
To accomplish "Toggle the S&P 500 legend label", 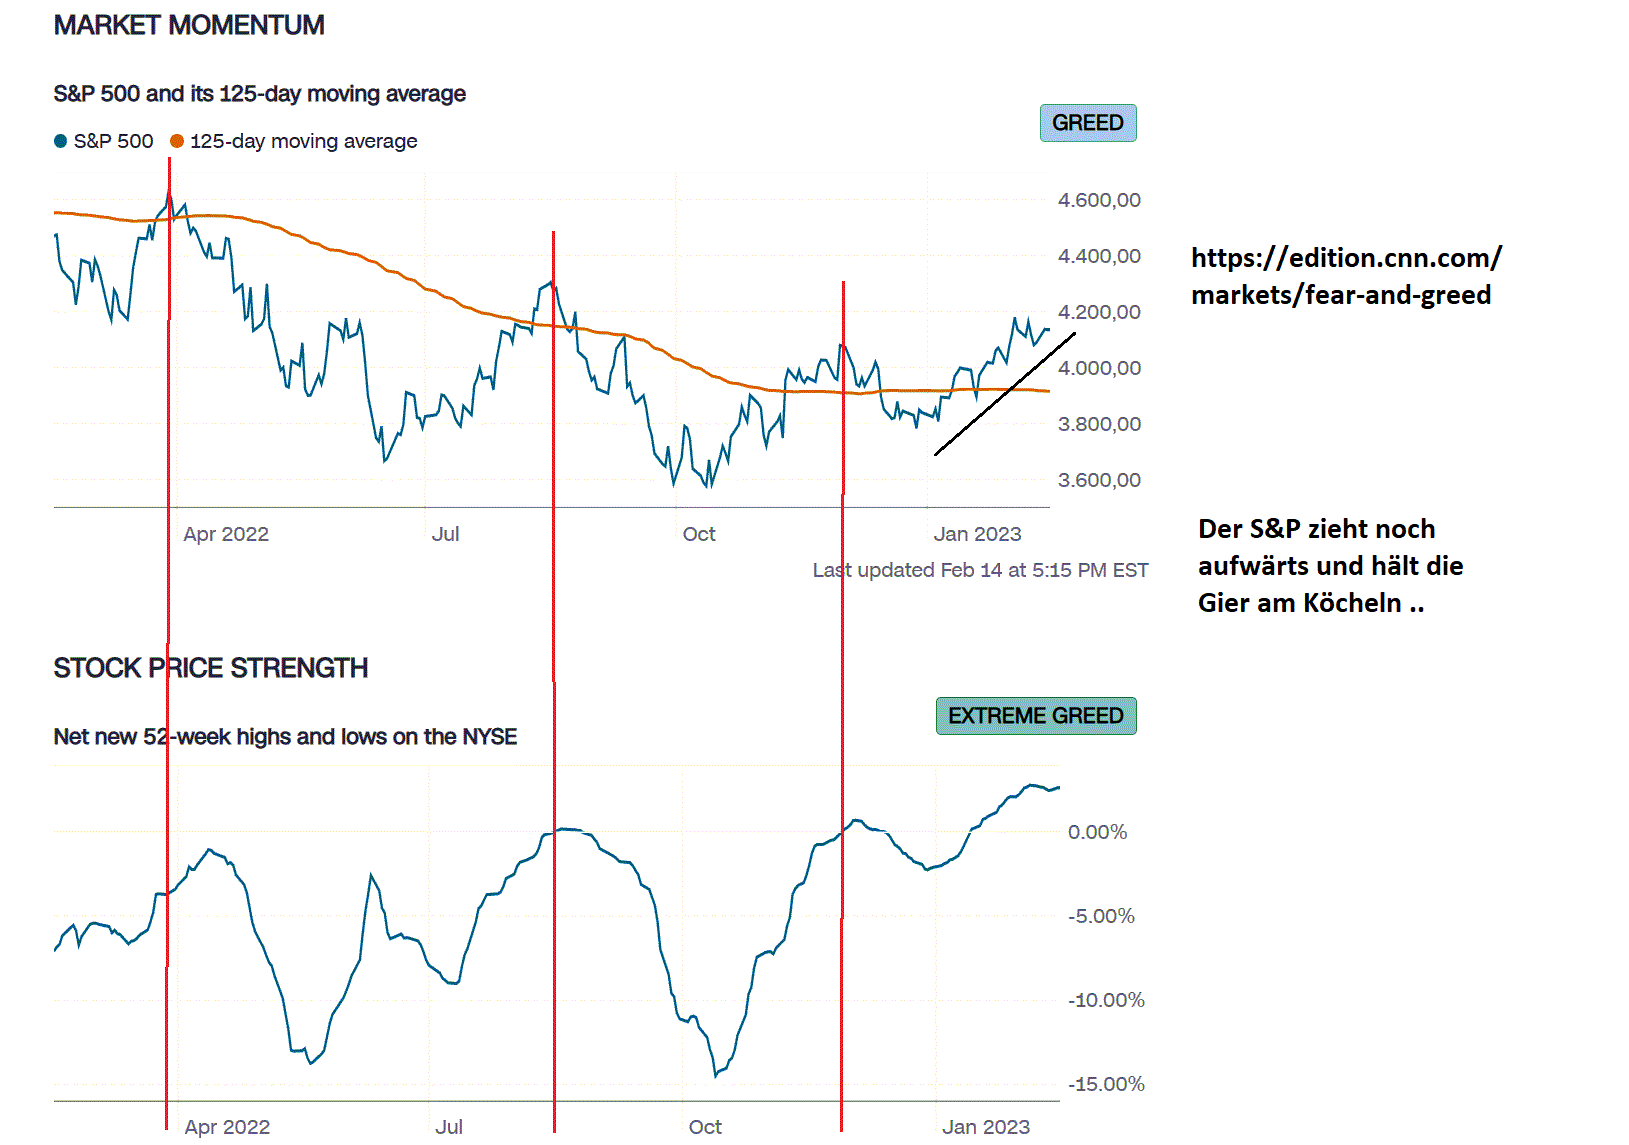I will pyautogui.click(x=113, y=141).
